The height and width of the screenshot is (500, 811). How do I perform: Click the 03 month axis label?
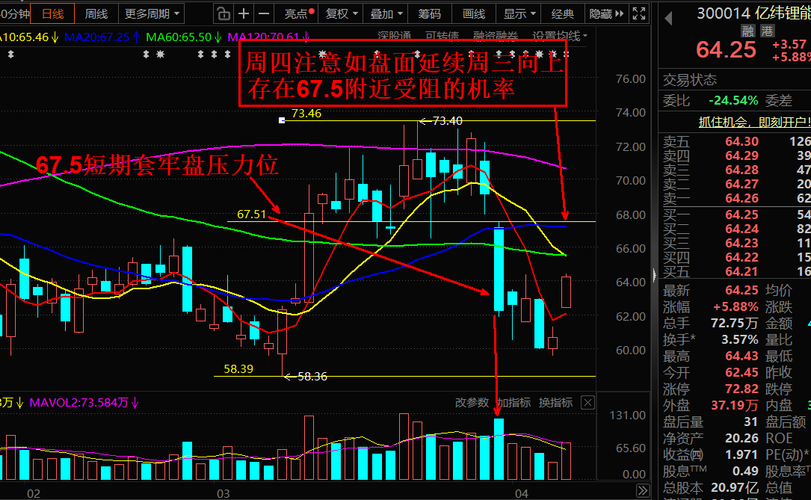[x=223, y=493]
